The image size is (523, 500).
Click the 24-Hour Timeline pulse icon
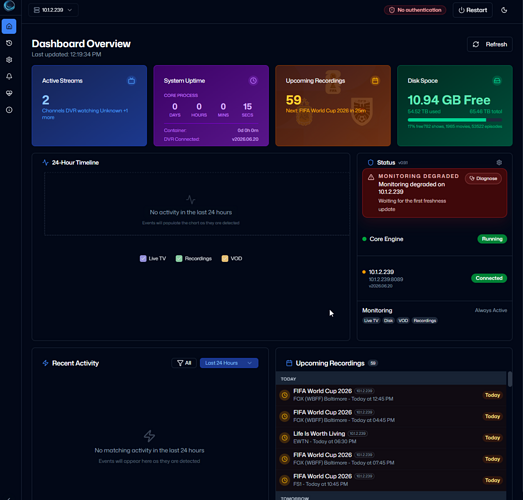(45, 162)
